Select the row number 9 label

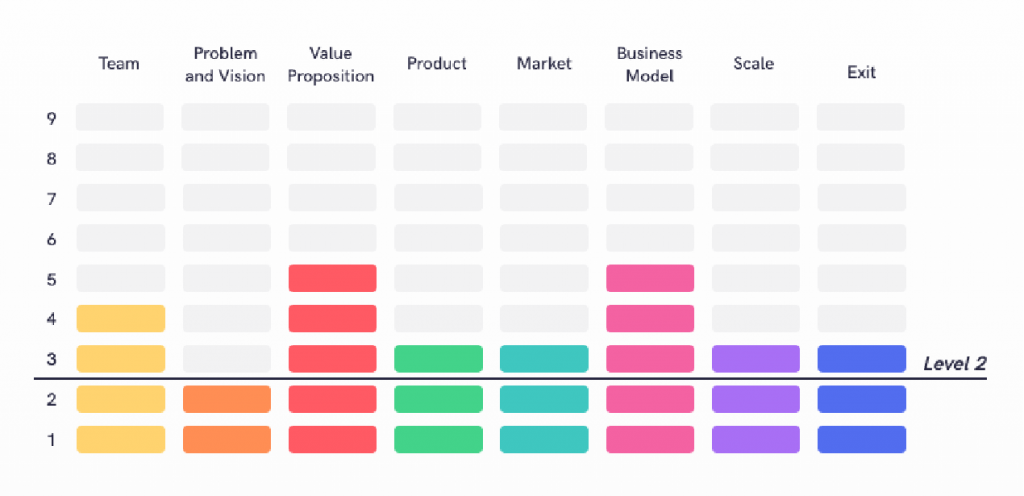coord(51,118)
